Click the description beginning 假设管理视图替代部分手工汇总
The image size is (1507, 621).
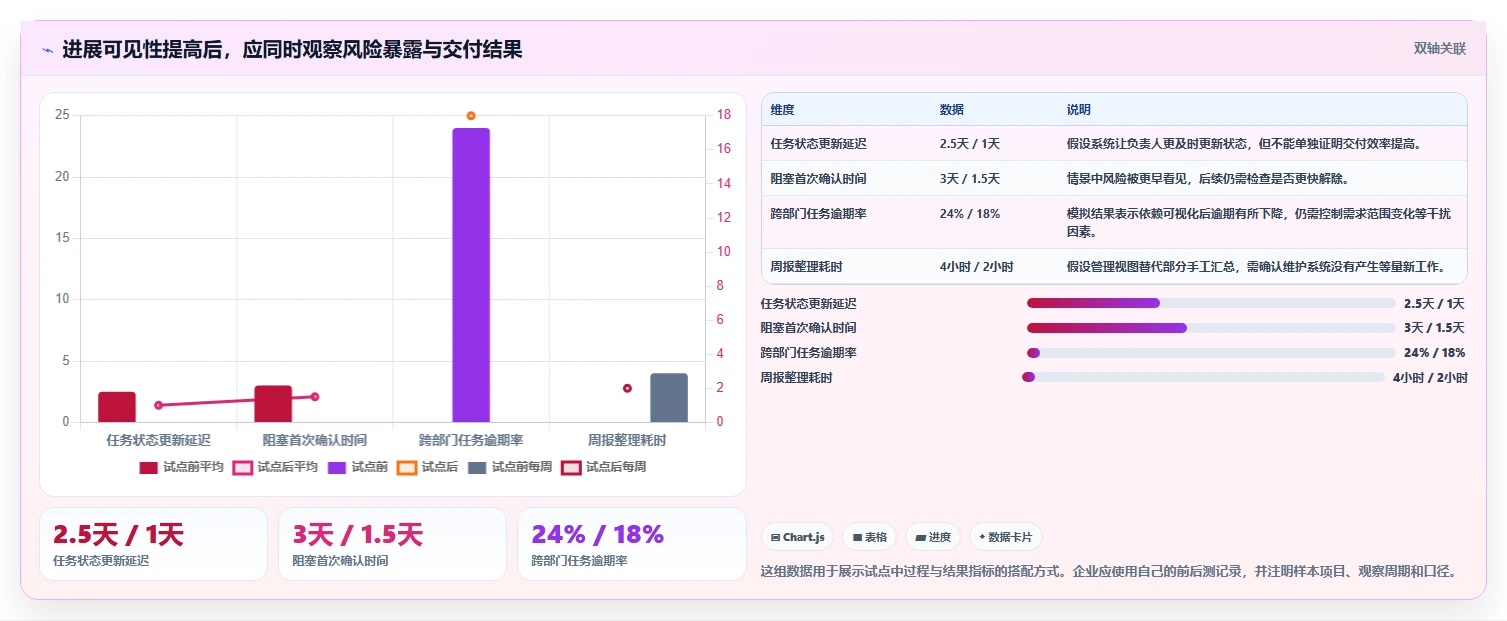click(1256, 267)
